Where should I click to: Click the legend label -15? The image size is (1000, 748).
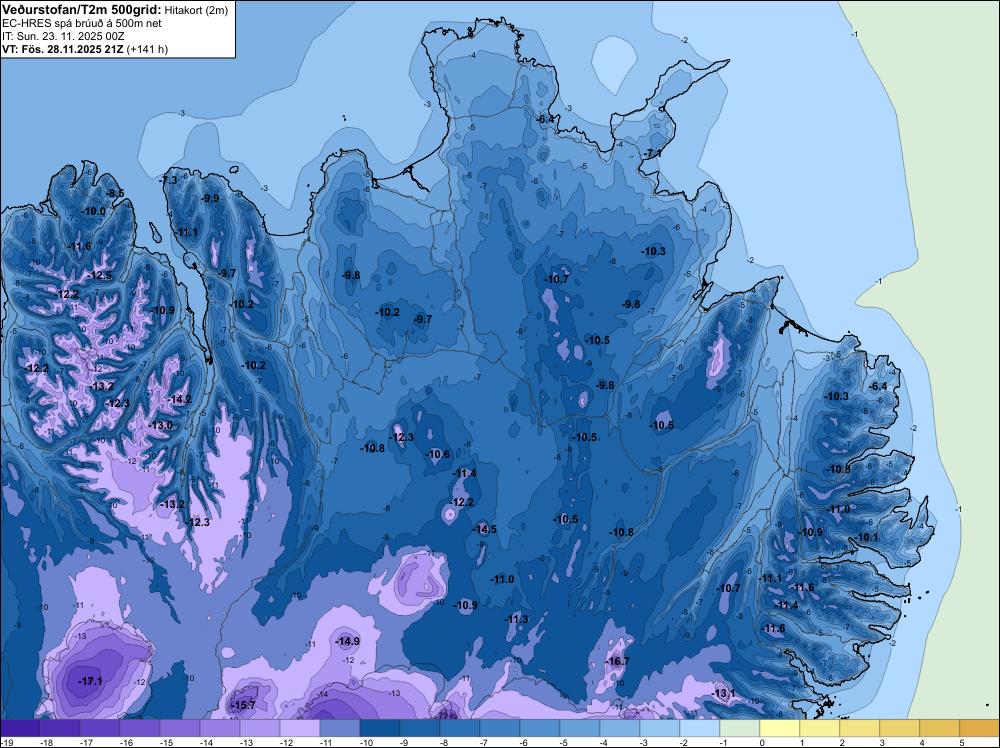click(166, 743)
